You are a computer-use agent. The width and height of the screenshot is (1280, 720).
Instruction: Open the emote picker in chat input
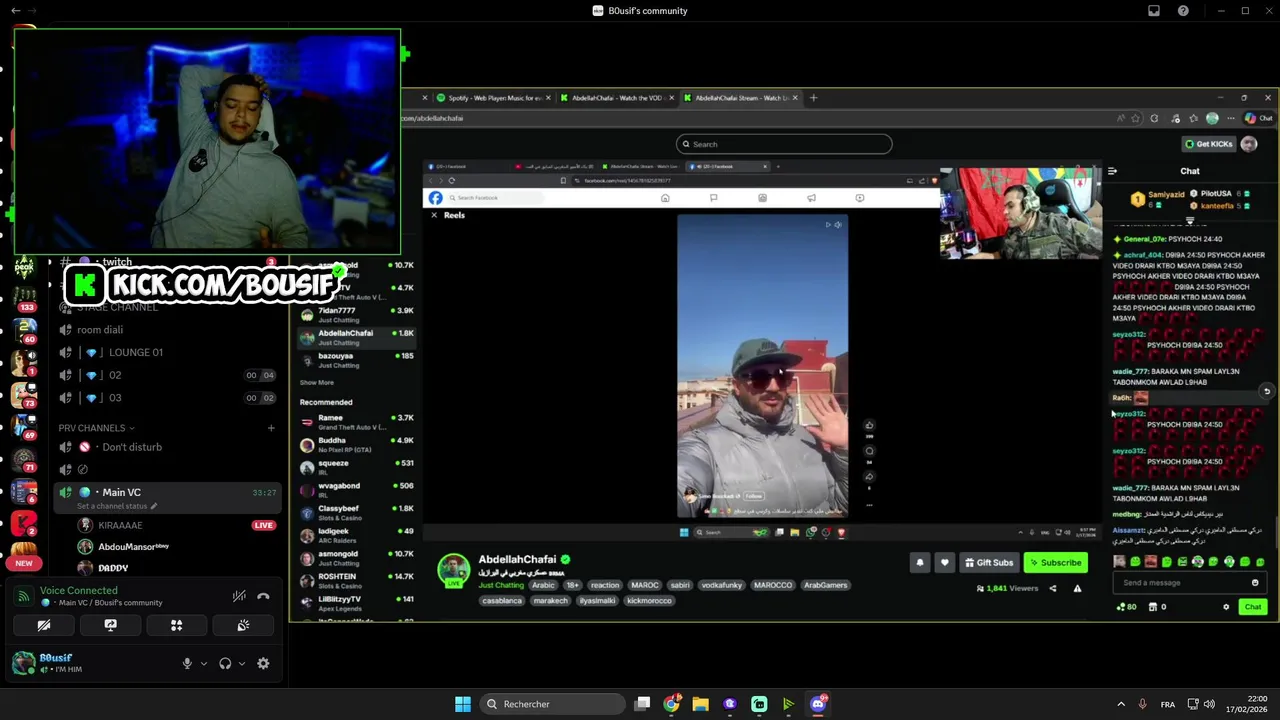pos(1255,583)
